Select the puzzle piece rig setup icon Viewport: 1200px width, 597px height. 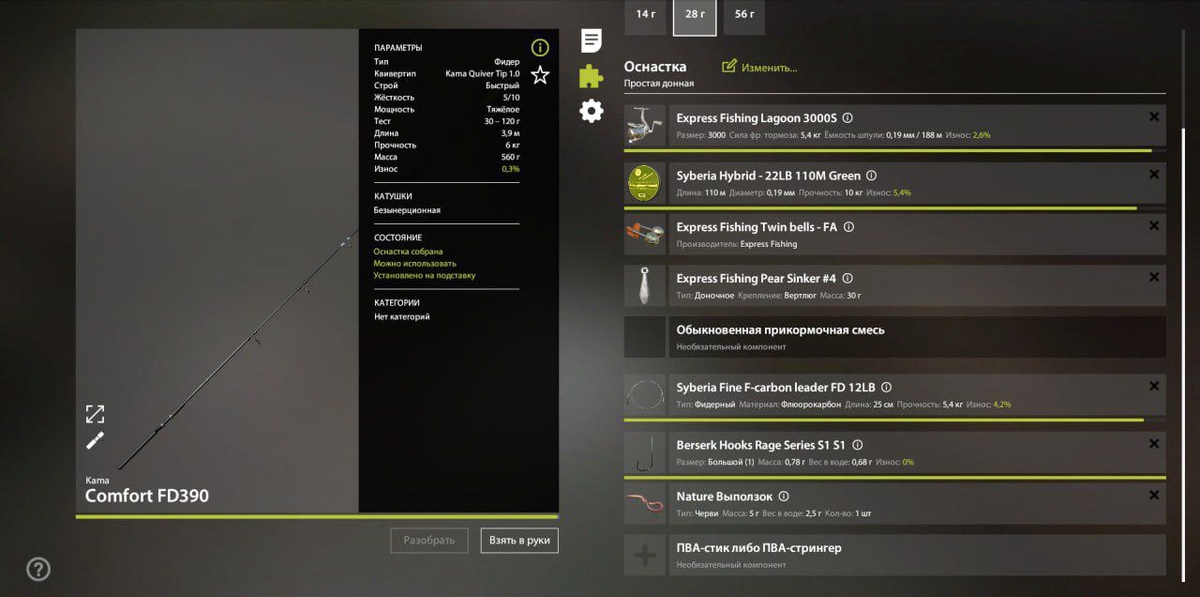pyautogui.click(x=592, y=76)
